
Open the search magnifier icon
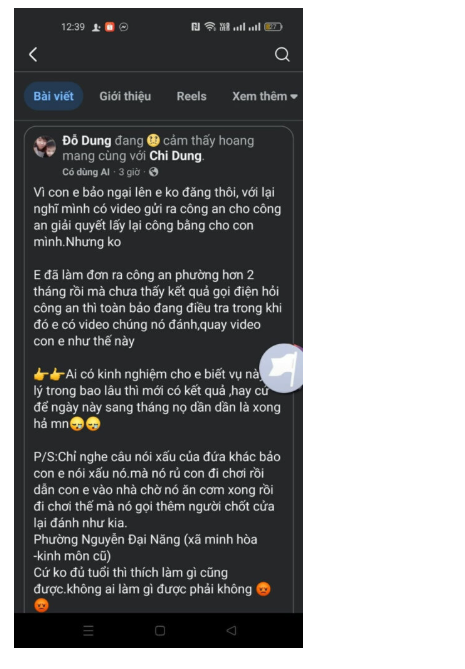coord(282,55)
